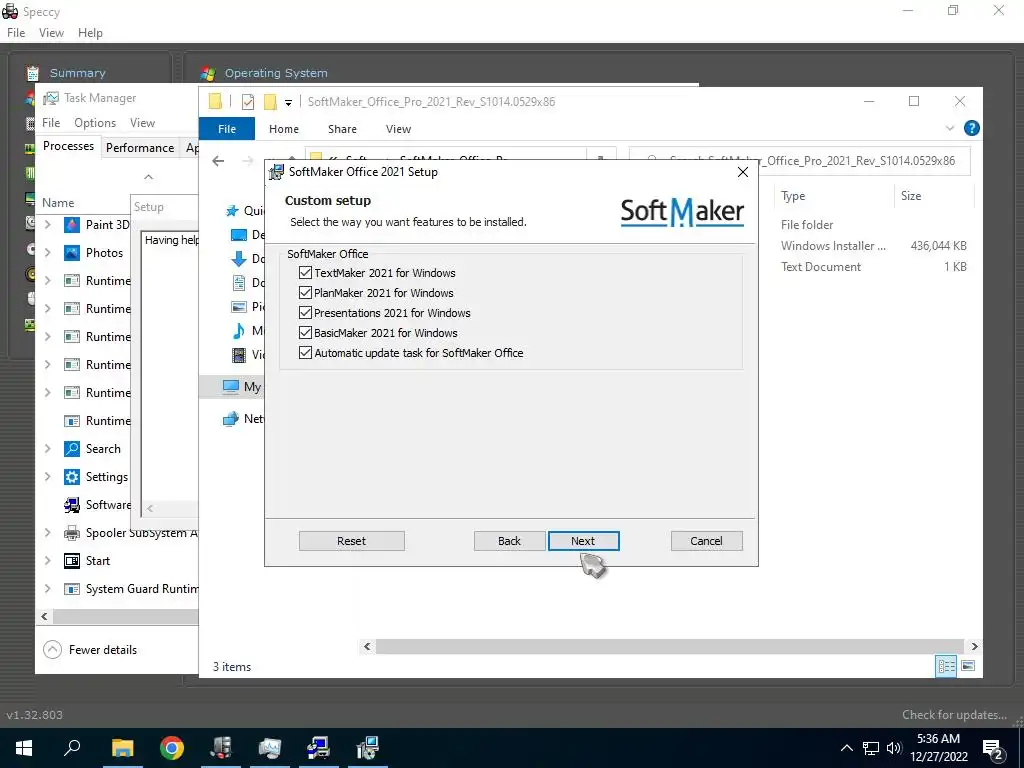
Task: Open Task Manager File menu
Action: coord(51,123)
